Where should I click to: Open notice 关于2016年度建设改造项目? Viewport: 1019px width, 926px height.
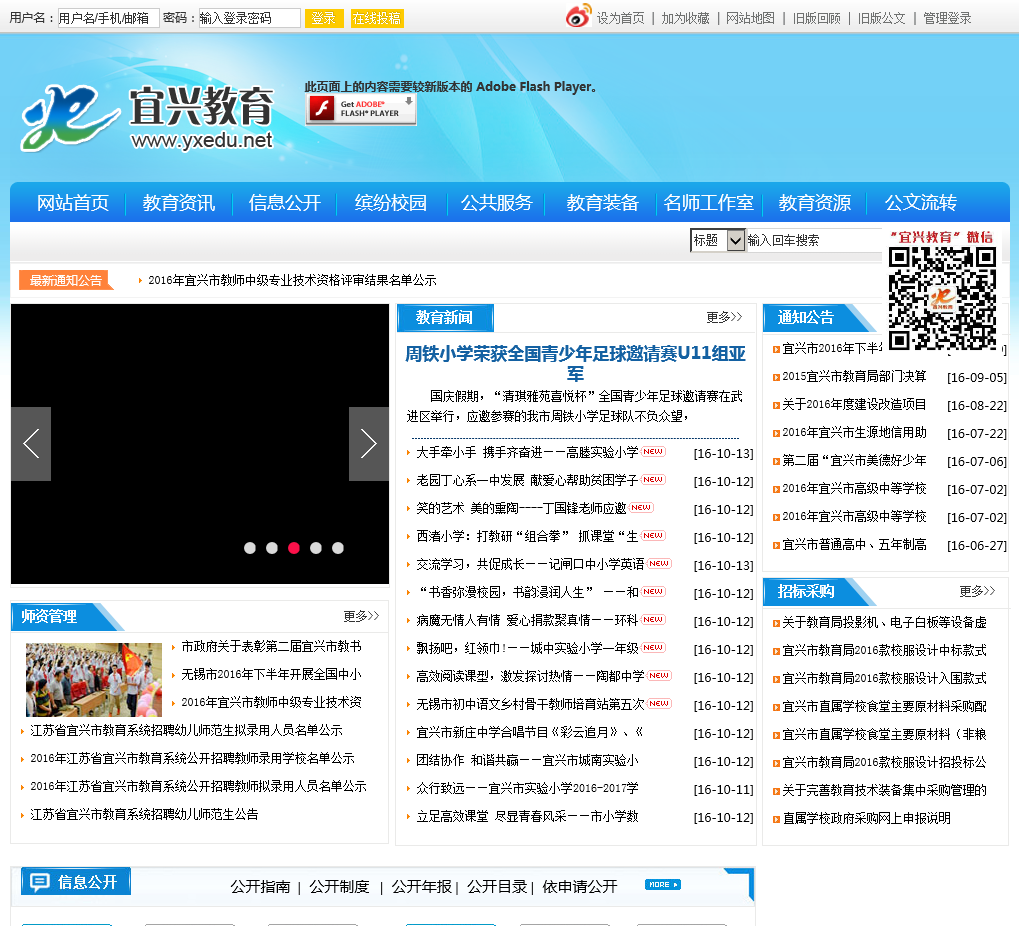click(x=854, y=404)
